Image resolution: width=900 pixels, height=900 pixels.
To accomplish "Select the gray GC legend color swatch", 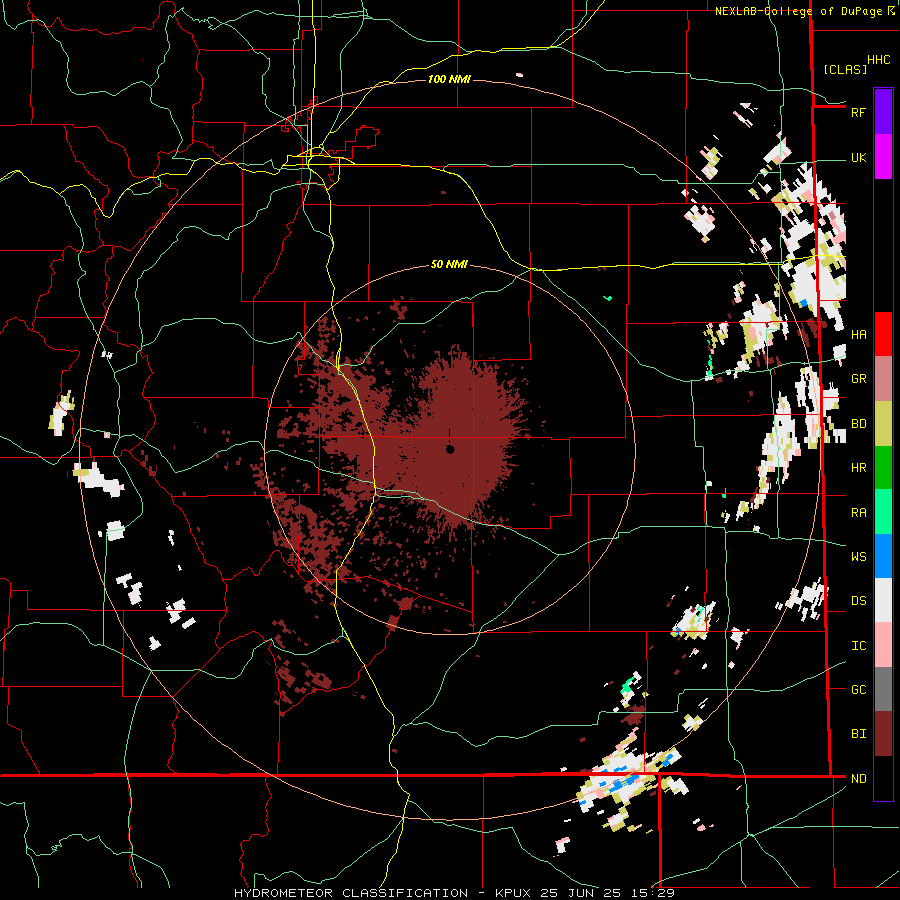I will coord(883,689).
